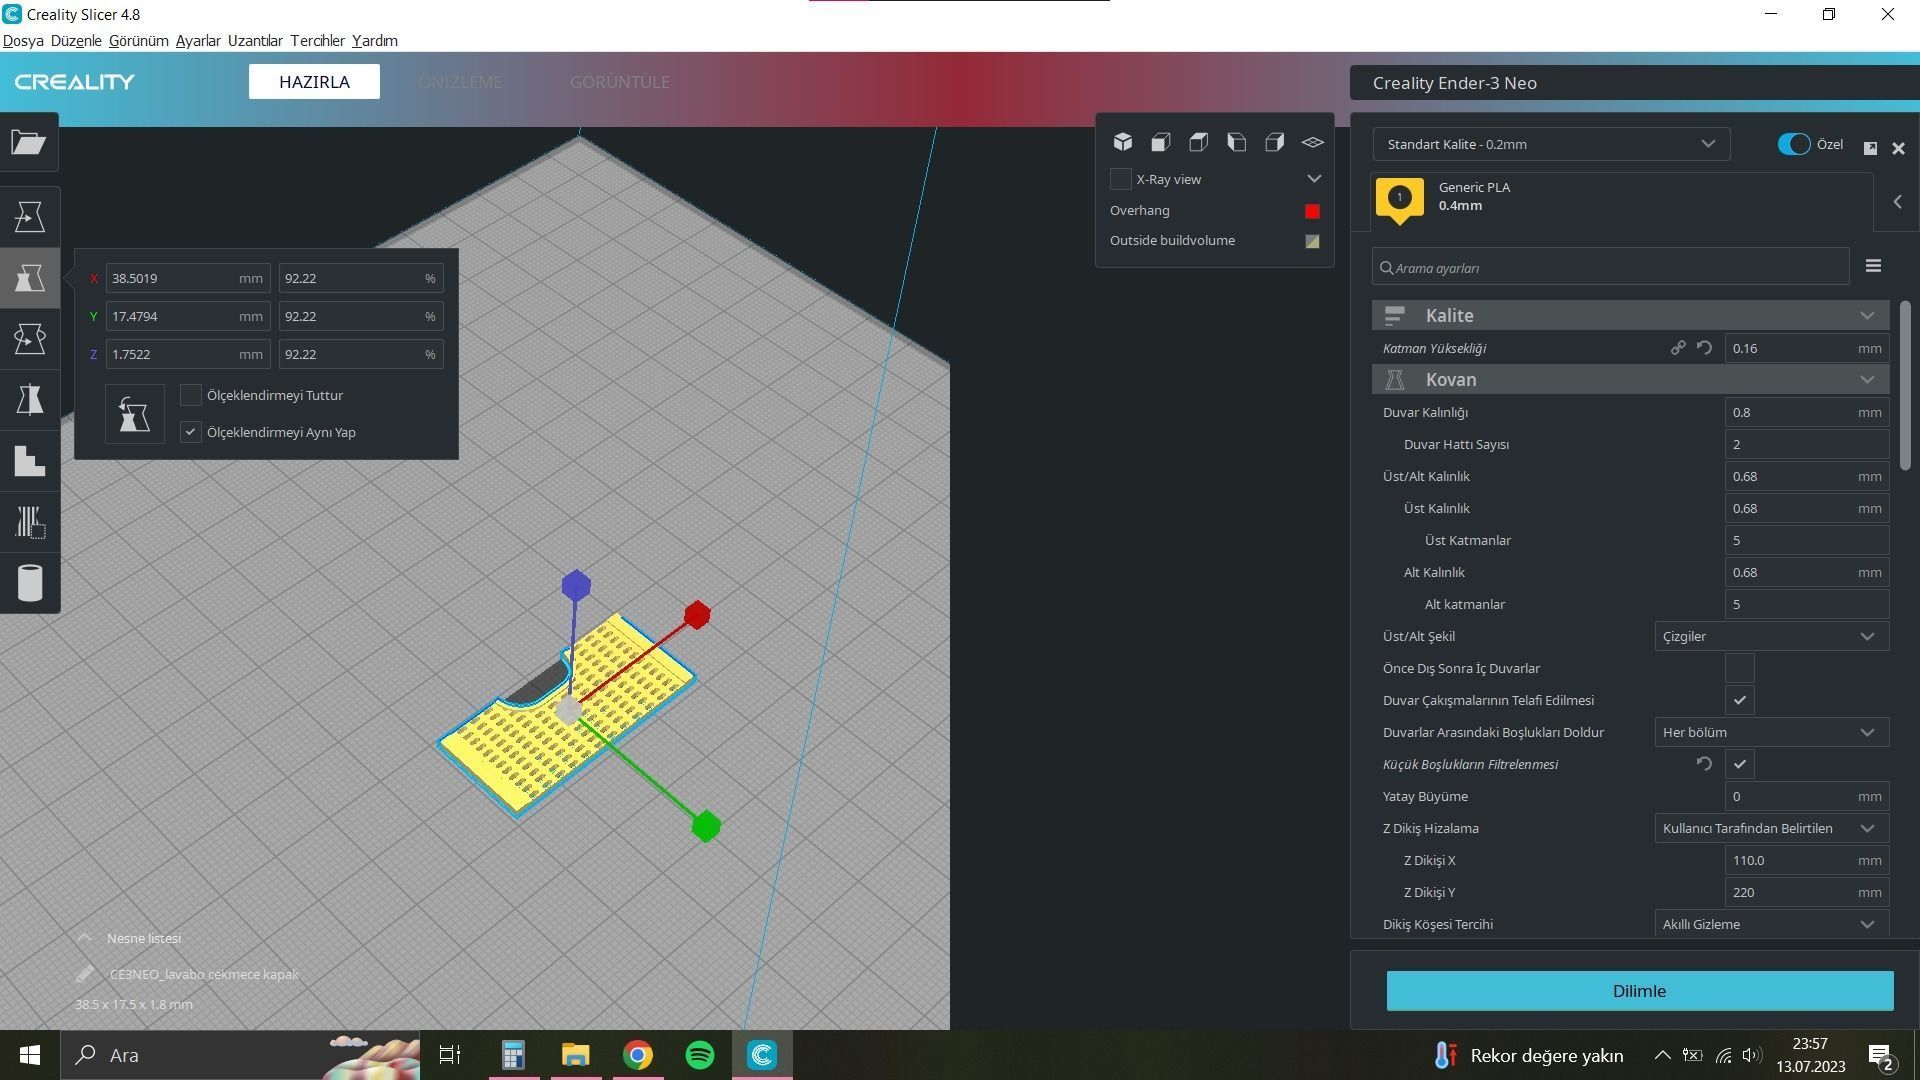Switch to the ÖNİZLEME tab

tap(460, 82)
